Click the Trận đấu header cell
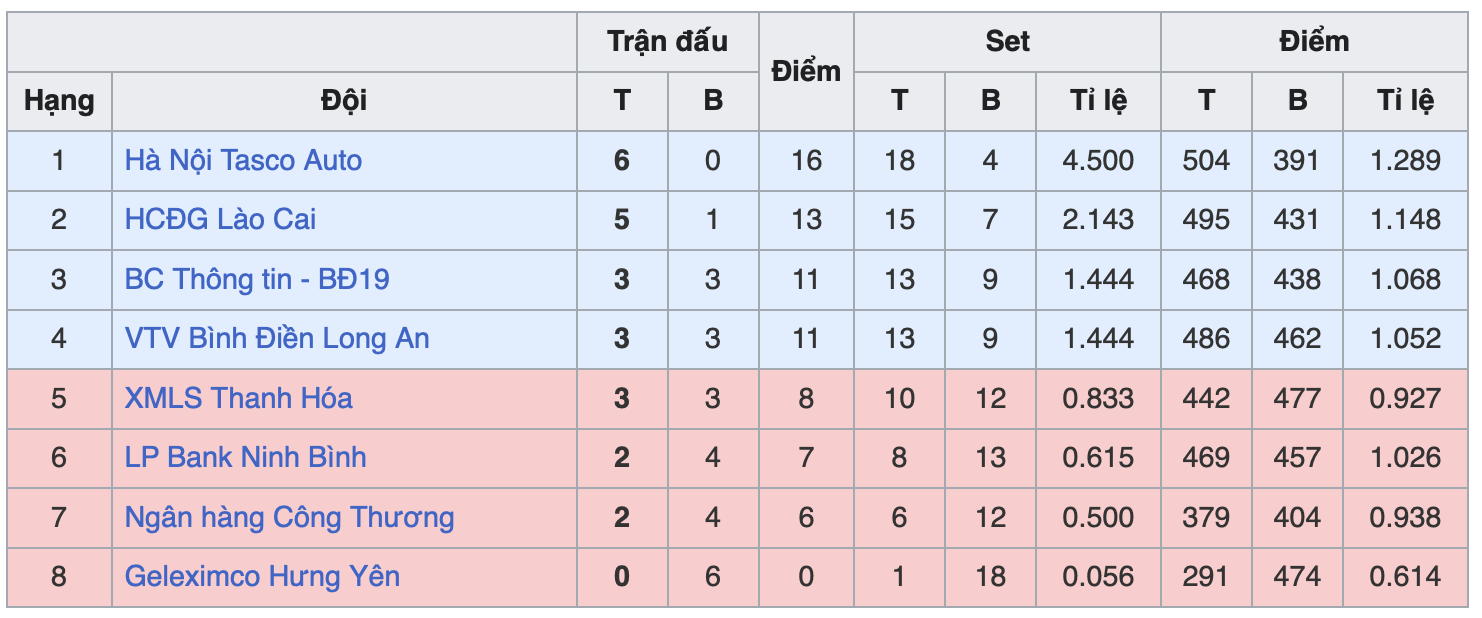 [x=667, y=41]
